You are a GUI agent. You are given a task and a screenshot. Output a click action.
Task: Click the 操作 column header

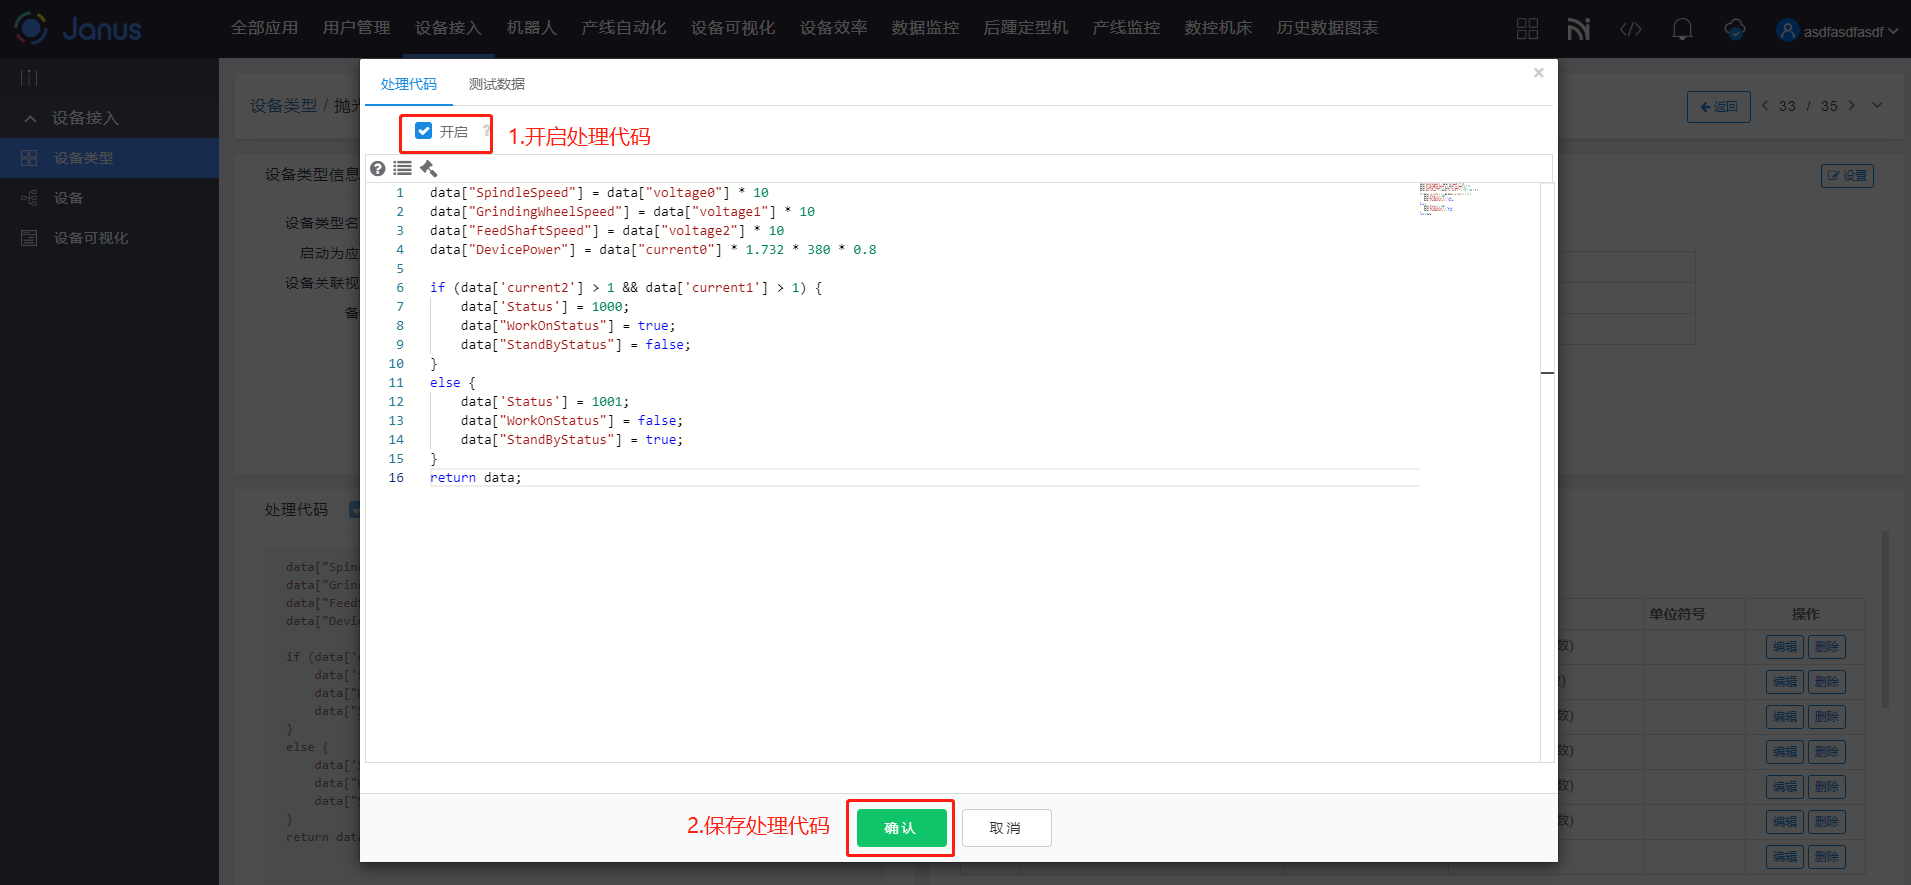[x=1805, y=614]
